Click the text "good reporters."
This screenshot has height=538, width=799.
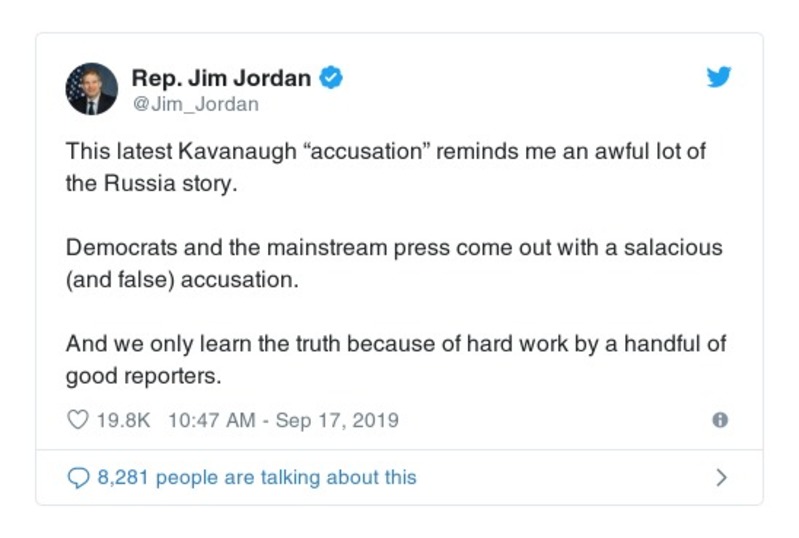pyautogui.click(x=142, y=377)
